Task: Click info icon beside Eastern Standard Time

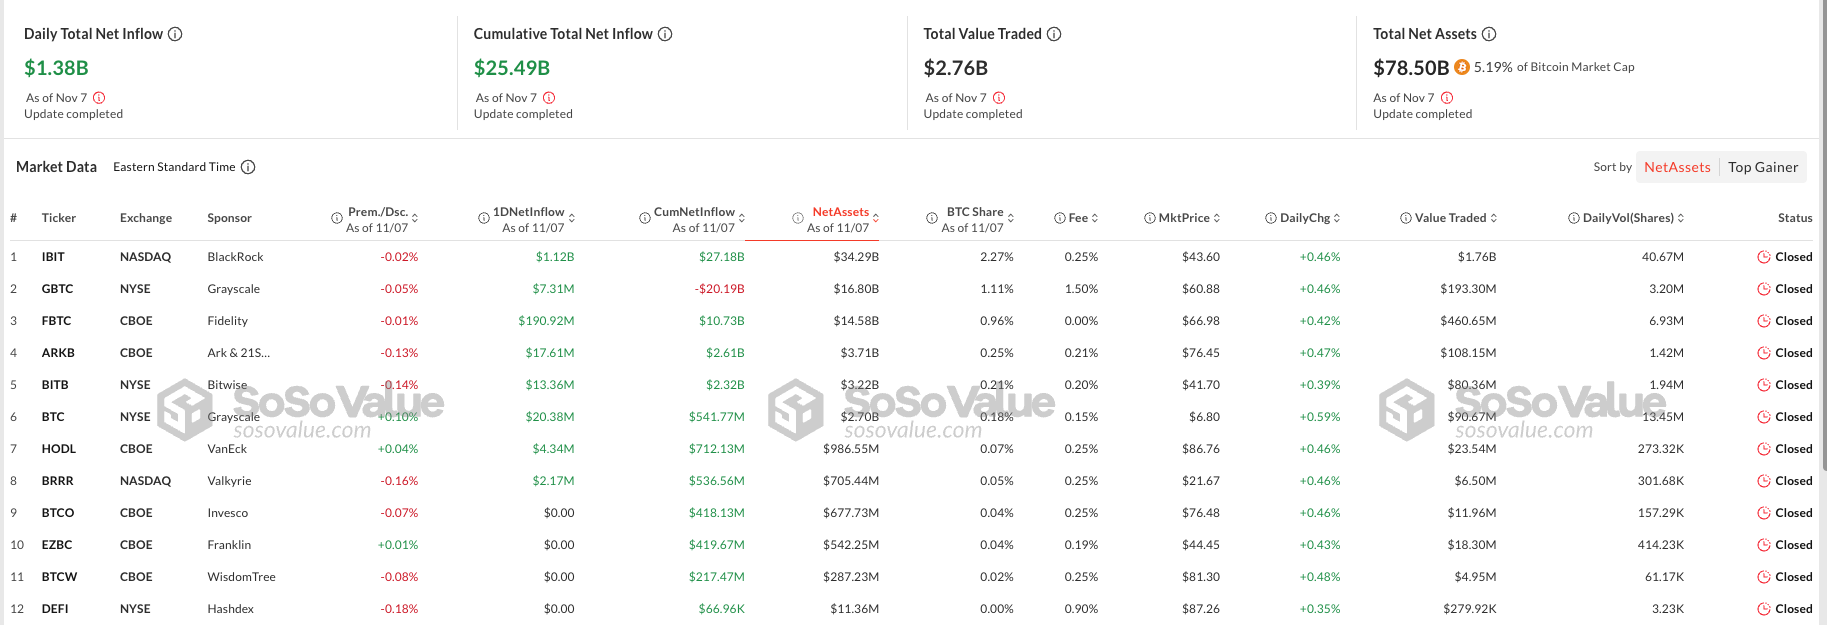Action: click(248, 167)
